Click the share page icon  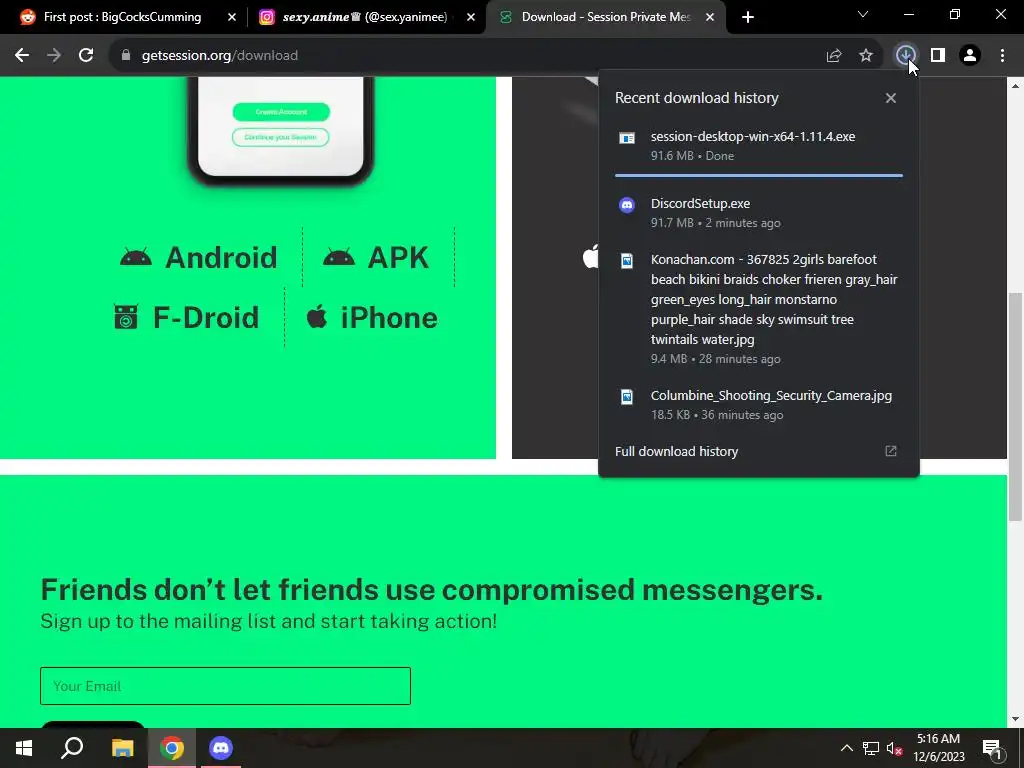coord(833,56)
